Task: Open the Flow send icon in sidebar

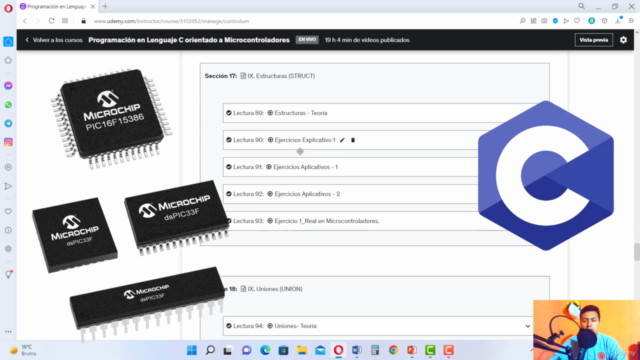Action: (8, 186)
